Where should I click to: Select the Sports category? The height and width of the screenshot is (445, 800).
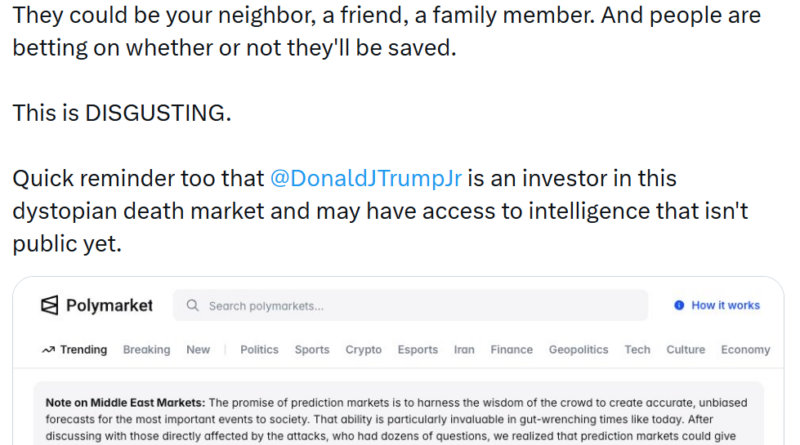tap(312, 350)
